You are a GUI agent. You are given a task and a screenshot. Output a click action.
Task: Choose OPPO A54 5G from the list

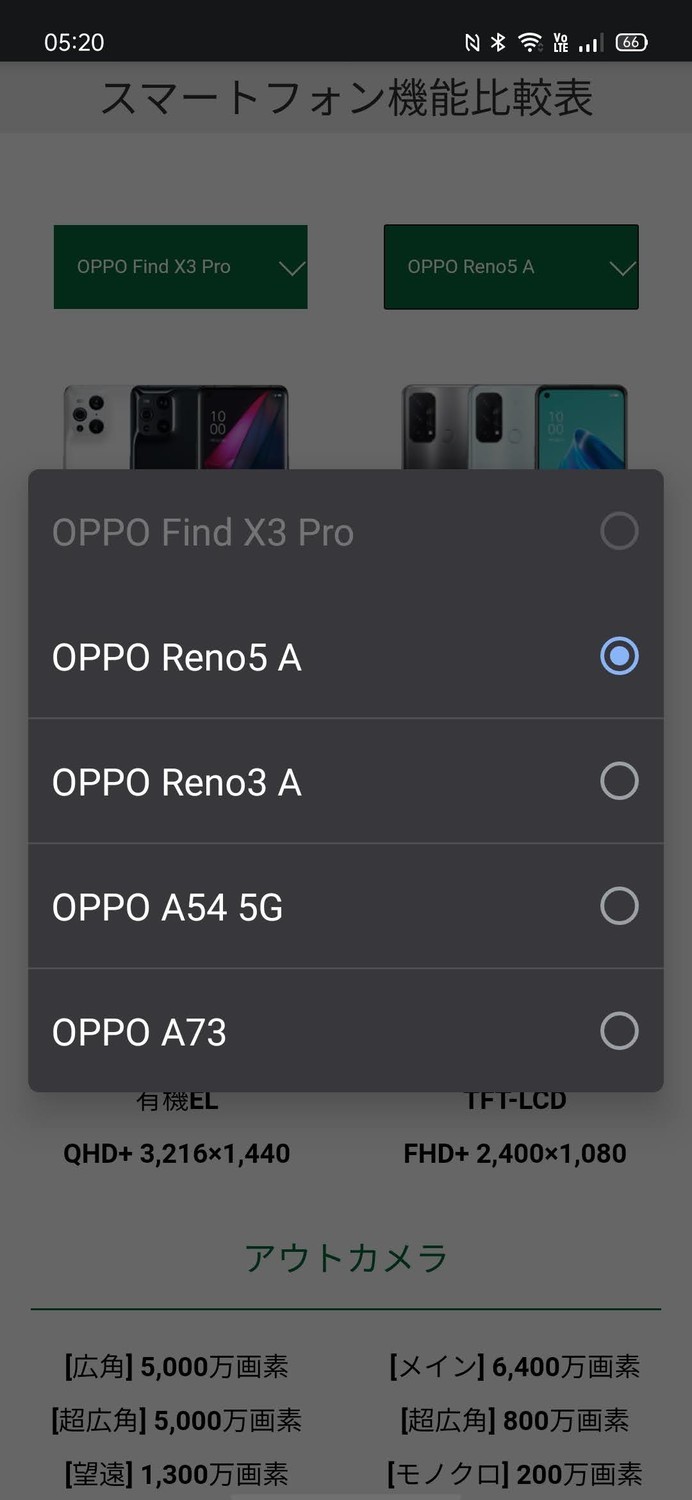(346, 906)
